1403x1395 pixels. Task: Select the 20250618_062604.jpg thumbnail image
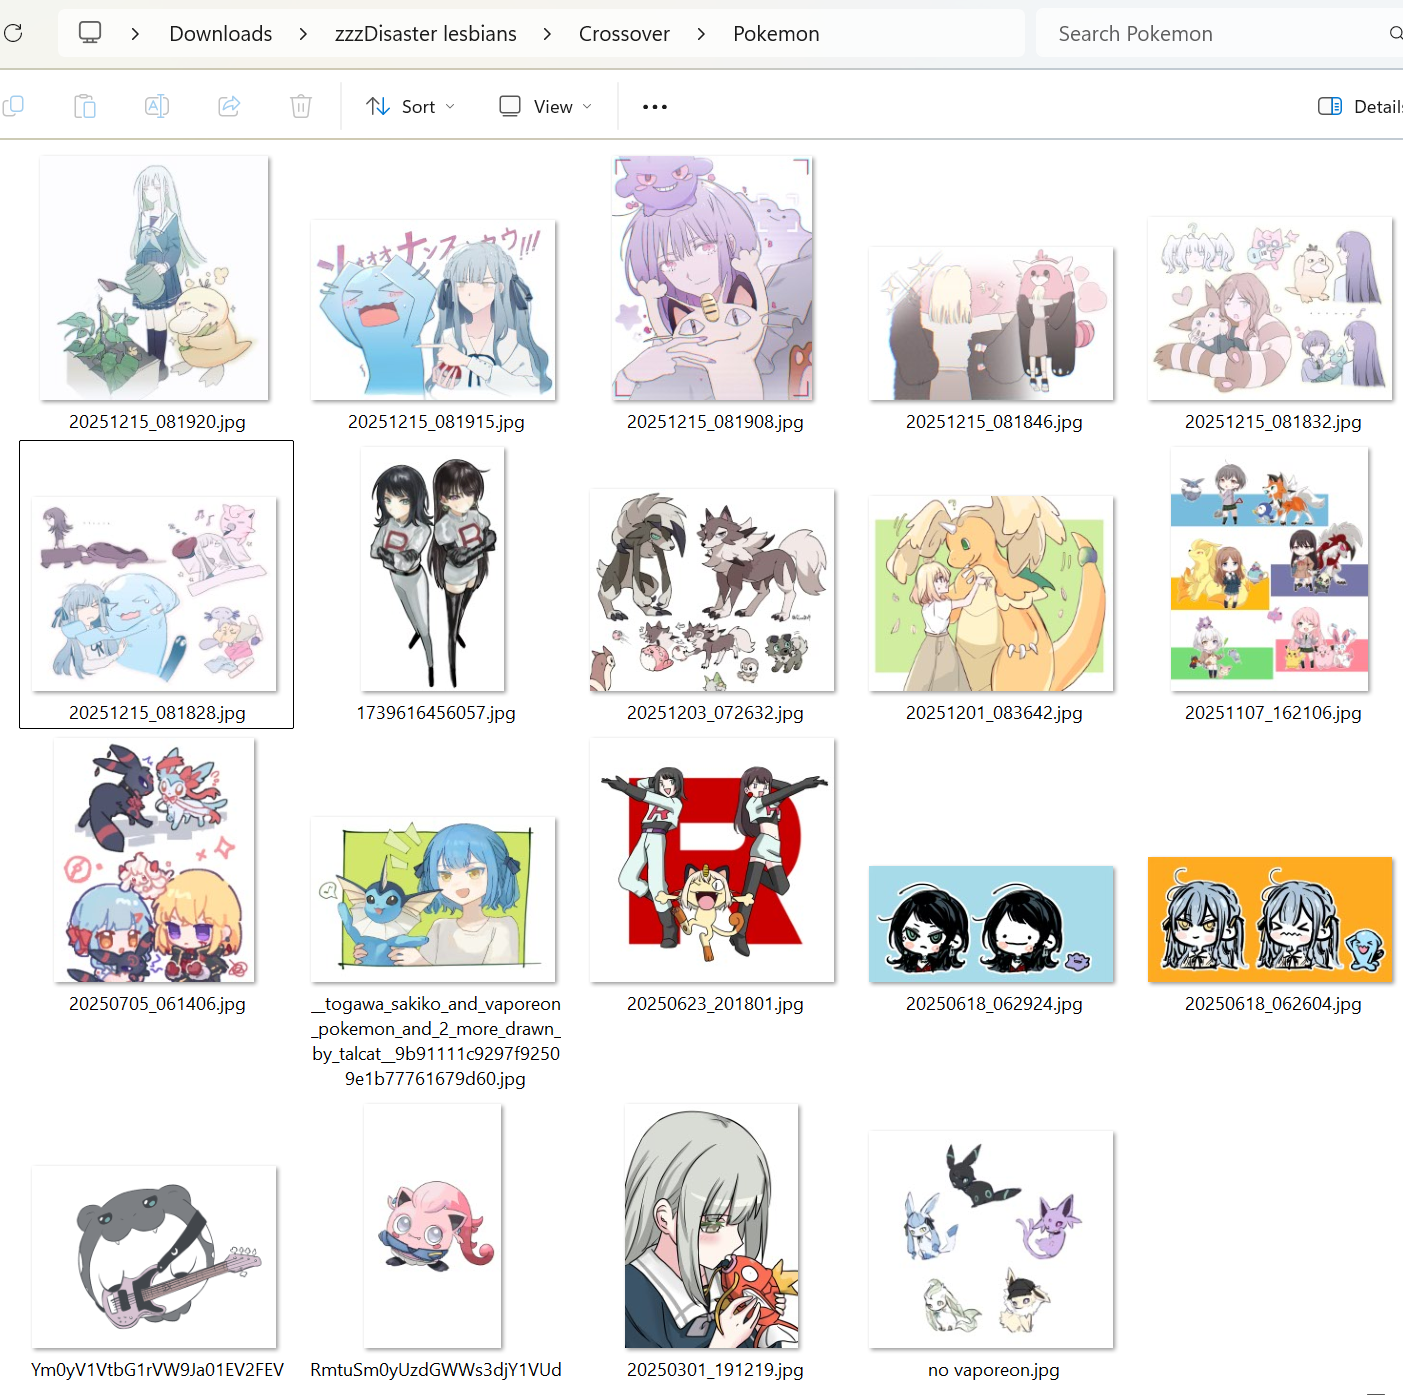1270,919
